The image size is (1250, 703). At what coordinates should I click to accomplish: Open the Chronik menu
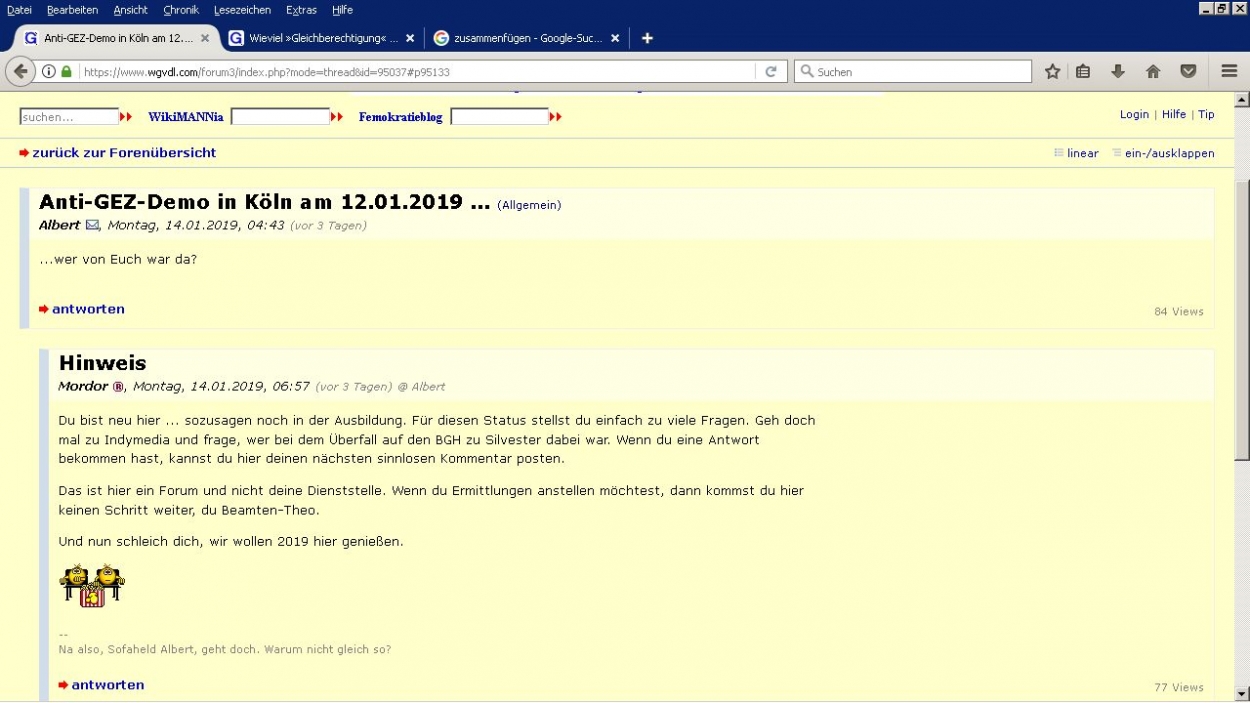[181, 10]
